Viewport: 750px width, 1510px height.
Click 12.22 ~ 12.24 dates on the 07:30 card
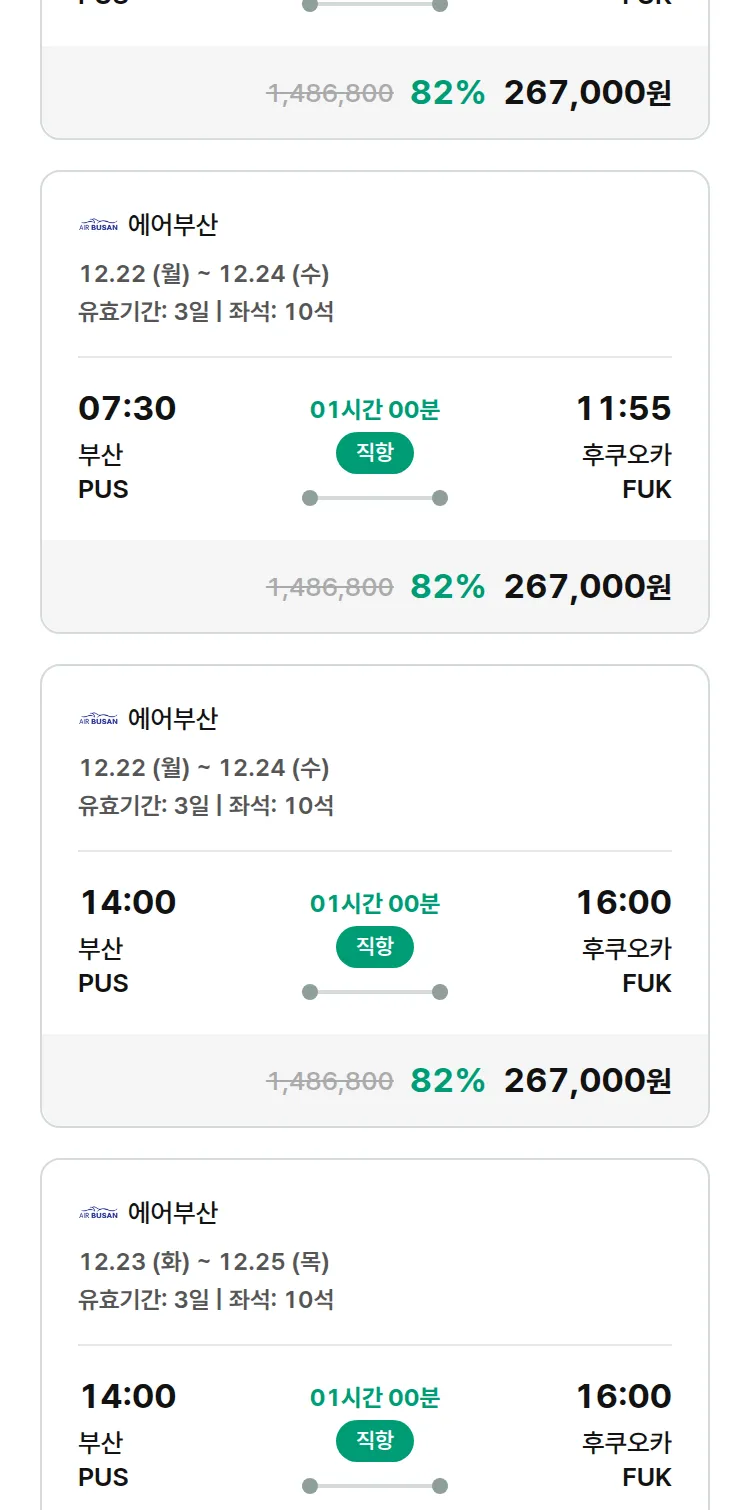point(204,274)
